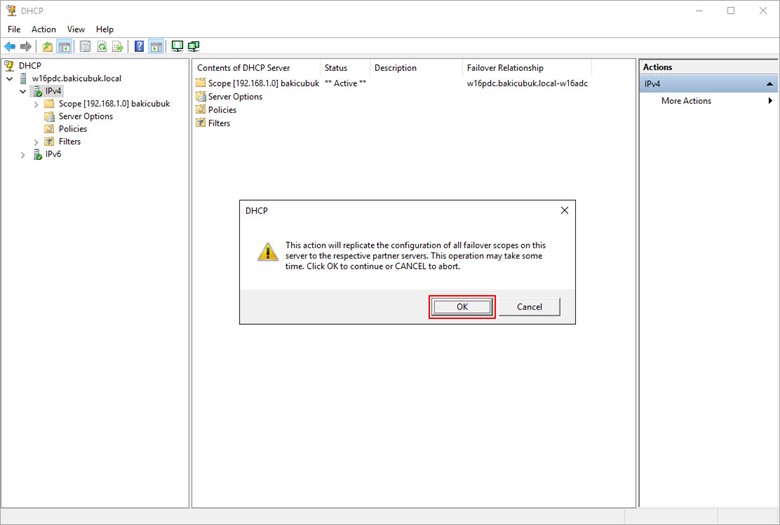Expand the Scope [192.168.1.0] tree node
This screenshot has height=525, width=780.
click(x=36, y=104)
